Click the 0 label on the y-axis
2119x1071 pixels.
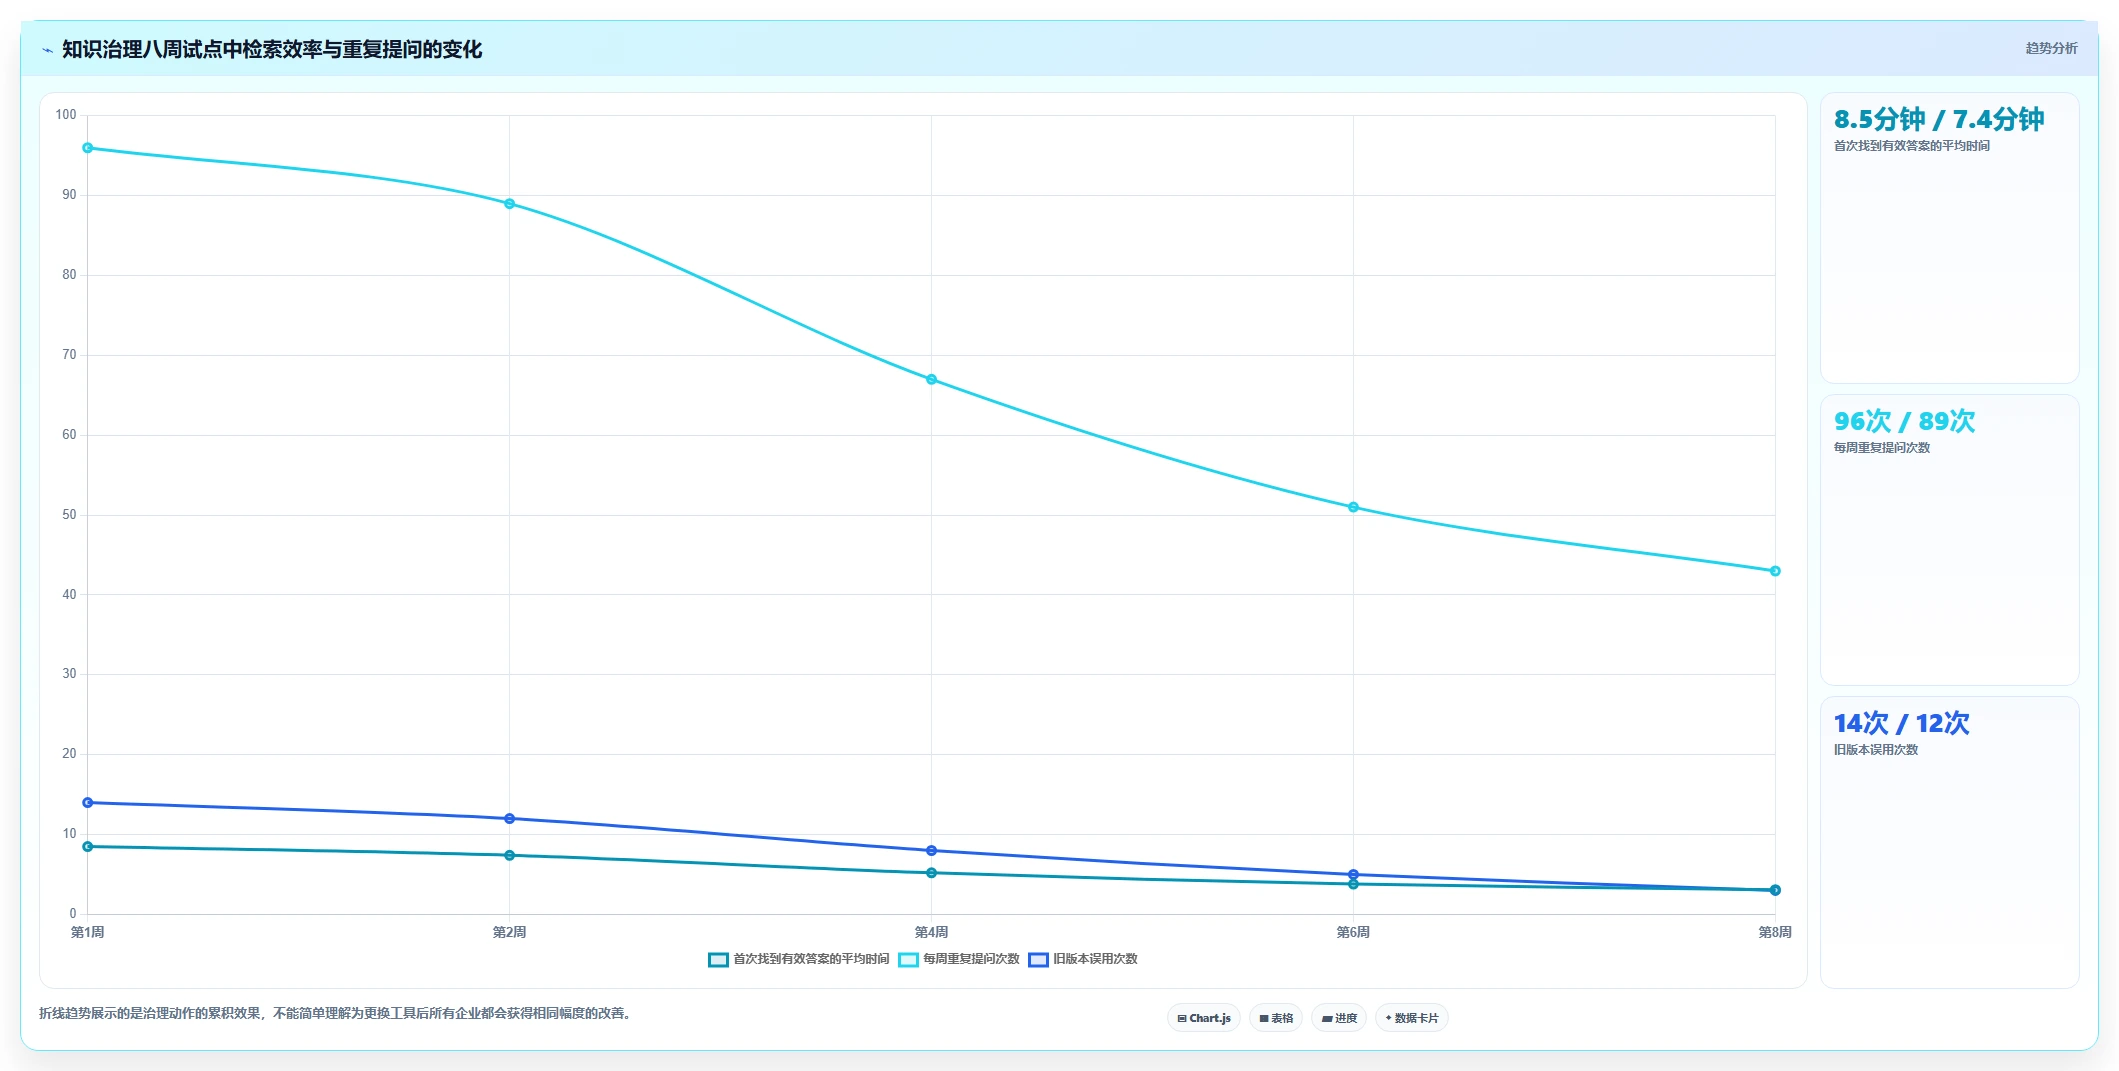[x=73, y=914]
